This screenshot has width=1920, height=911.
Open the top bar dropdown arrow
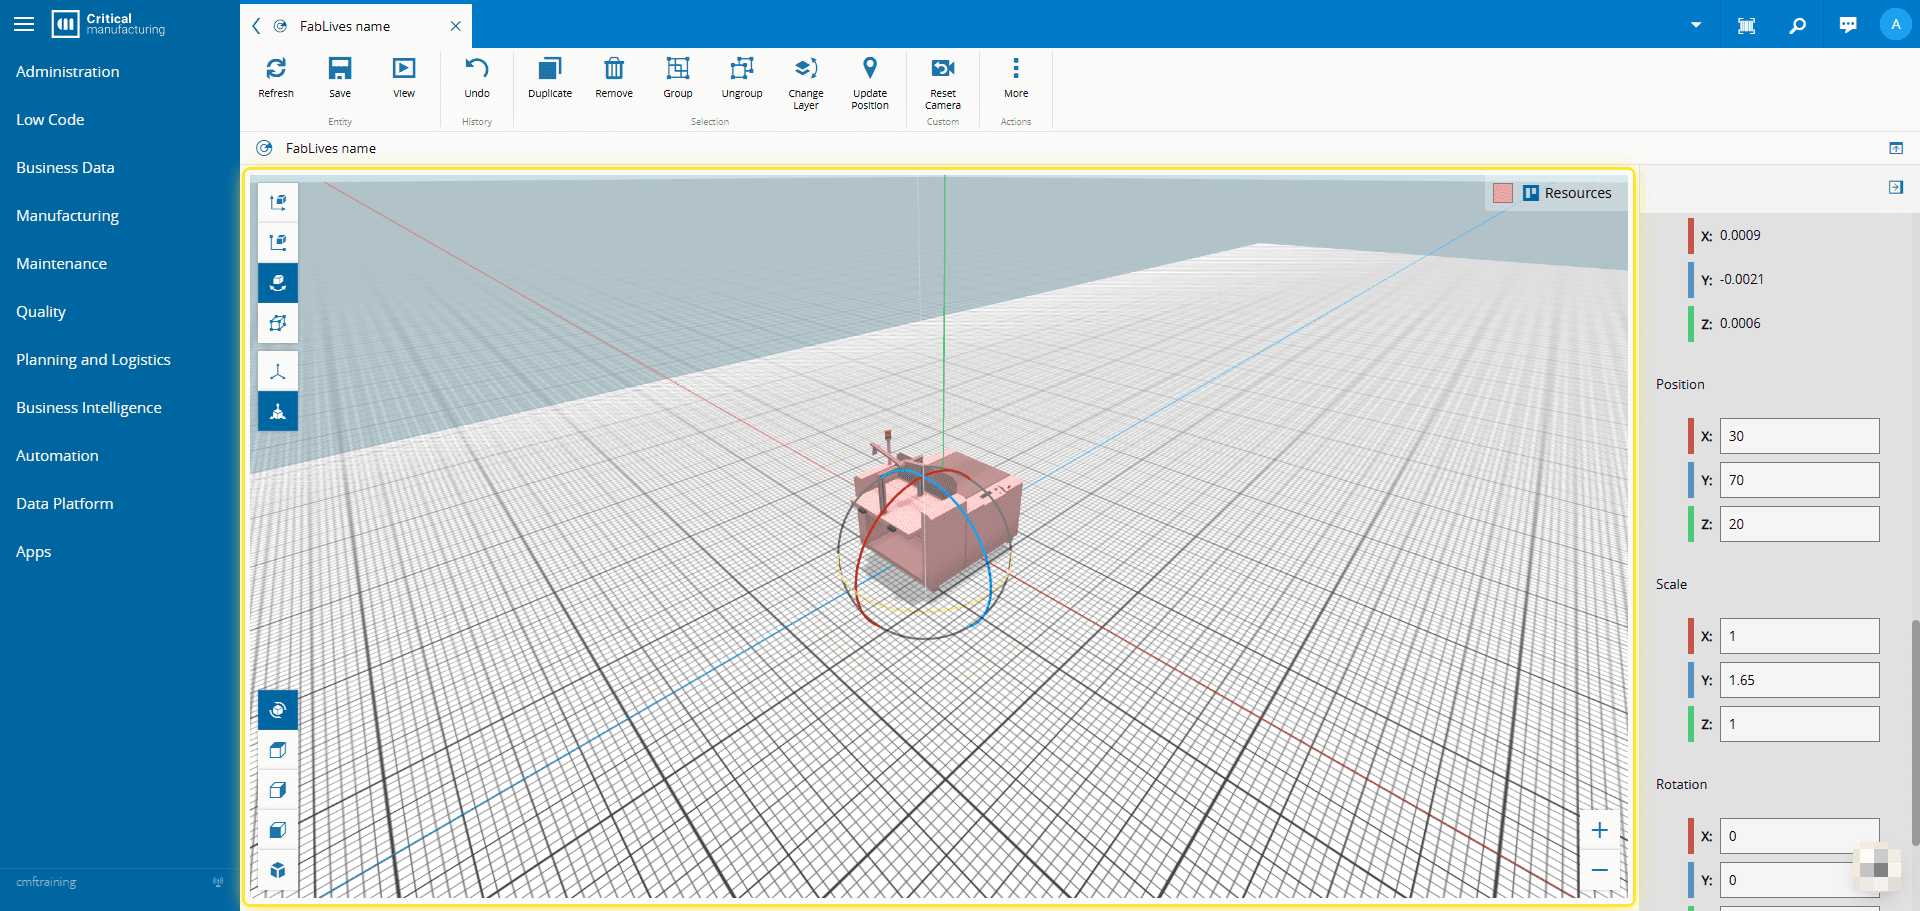(1696, 25)
